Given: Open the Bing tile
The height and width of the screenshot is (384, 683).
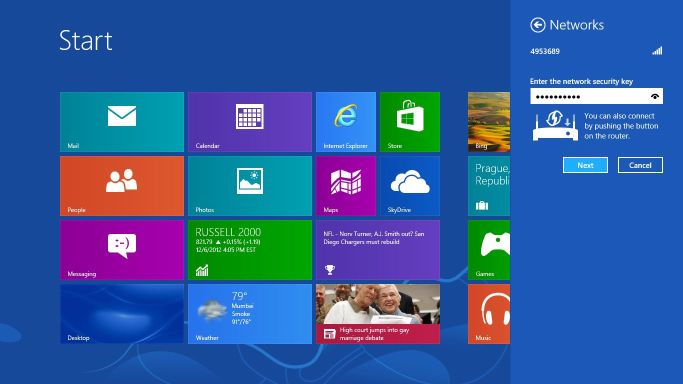Looking at the screenshot, I should [489, 122].
